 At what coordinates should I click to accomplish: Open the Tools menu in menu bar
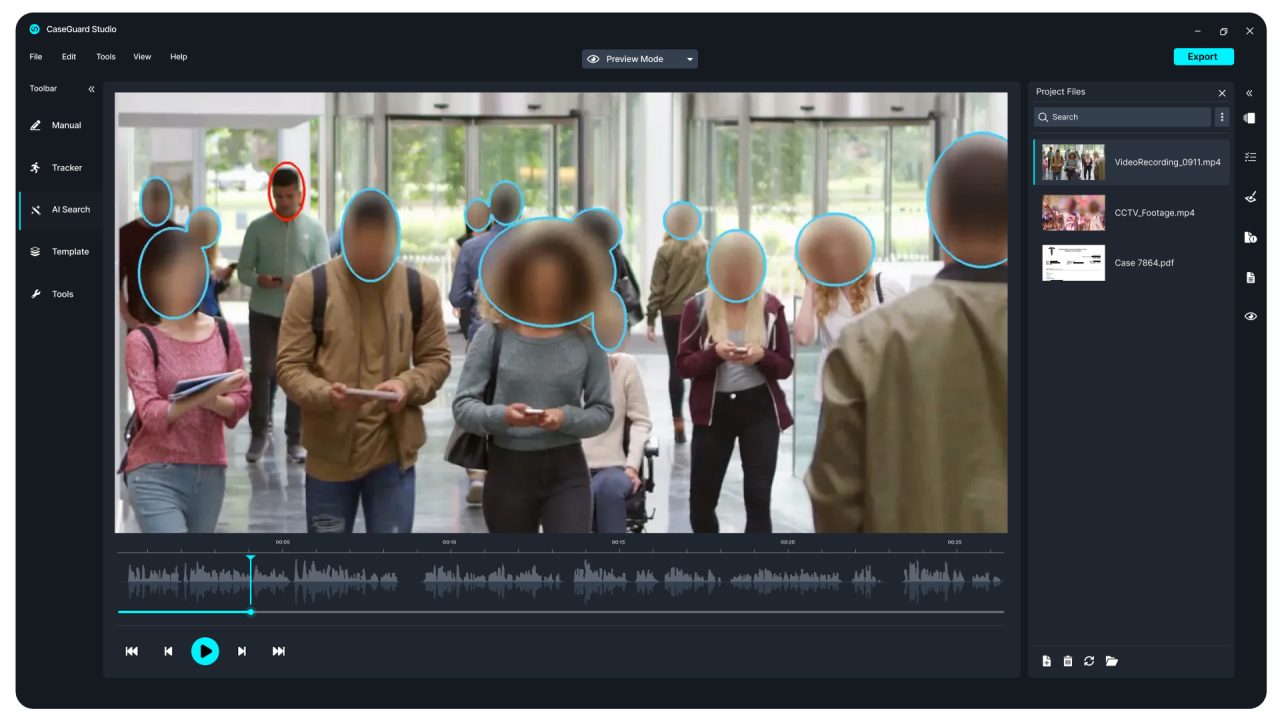[x=106, y=57]
